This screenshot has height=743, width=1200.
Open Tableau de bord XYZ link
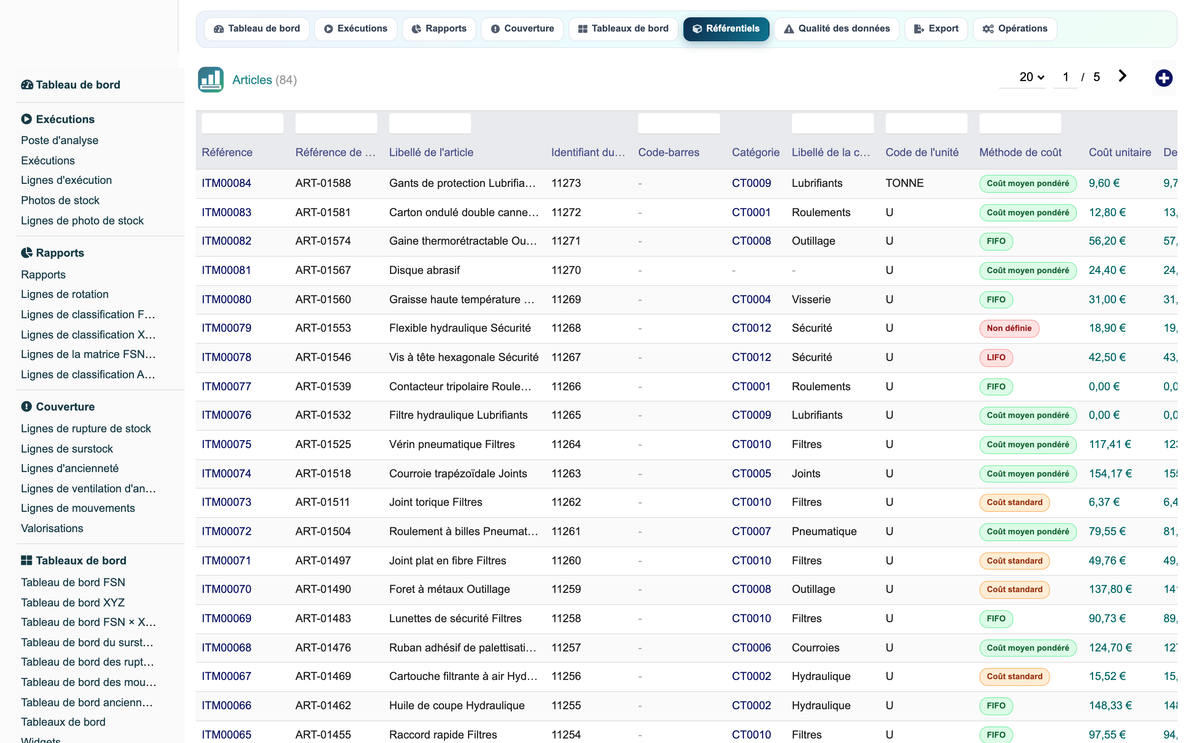pos(73,603)
